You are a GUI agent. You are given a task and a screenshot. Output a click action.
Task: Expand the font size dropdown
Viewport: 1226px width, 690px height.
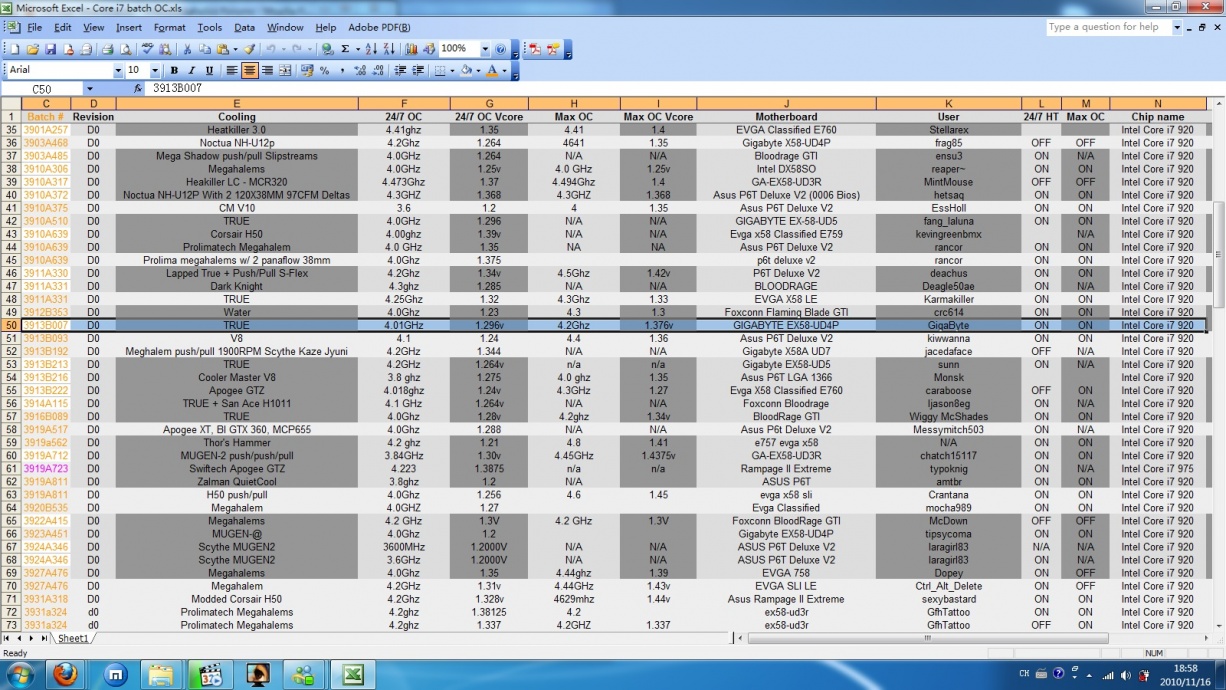tap(155, 71)
